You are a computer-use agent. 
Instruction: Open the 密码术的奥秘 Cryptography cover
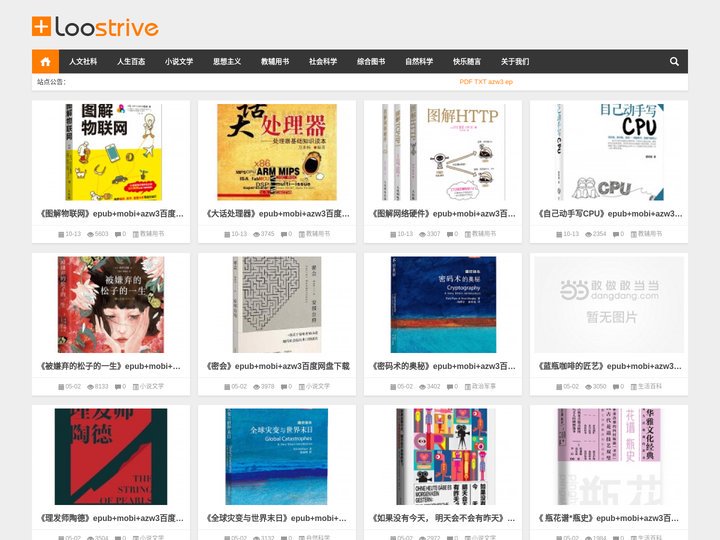tap(443, 304)
